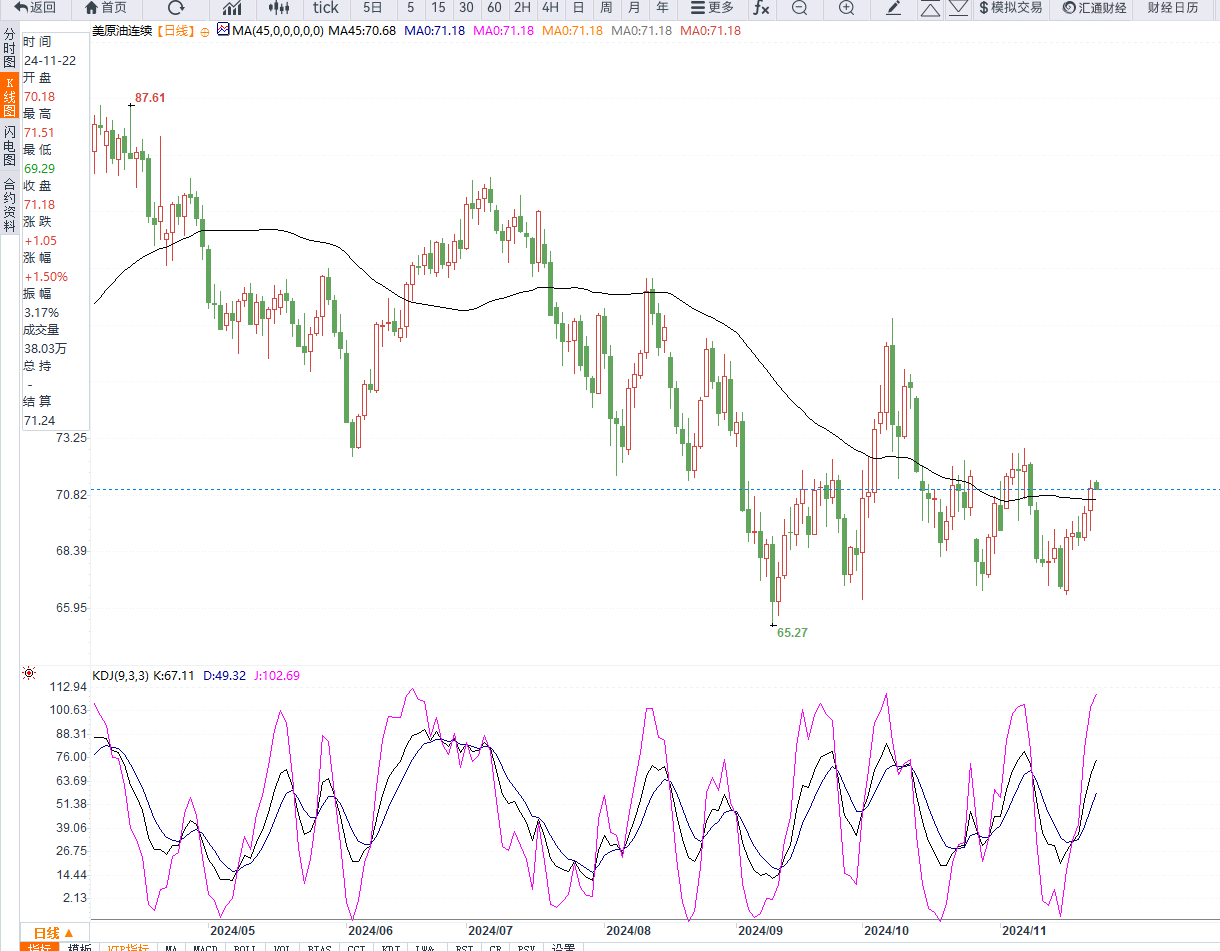Select the VIP指标 bottom tab

pyautogui.click(x=128, y=946)
